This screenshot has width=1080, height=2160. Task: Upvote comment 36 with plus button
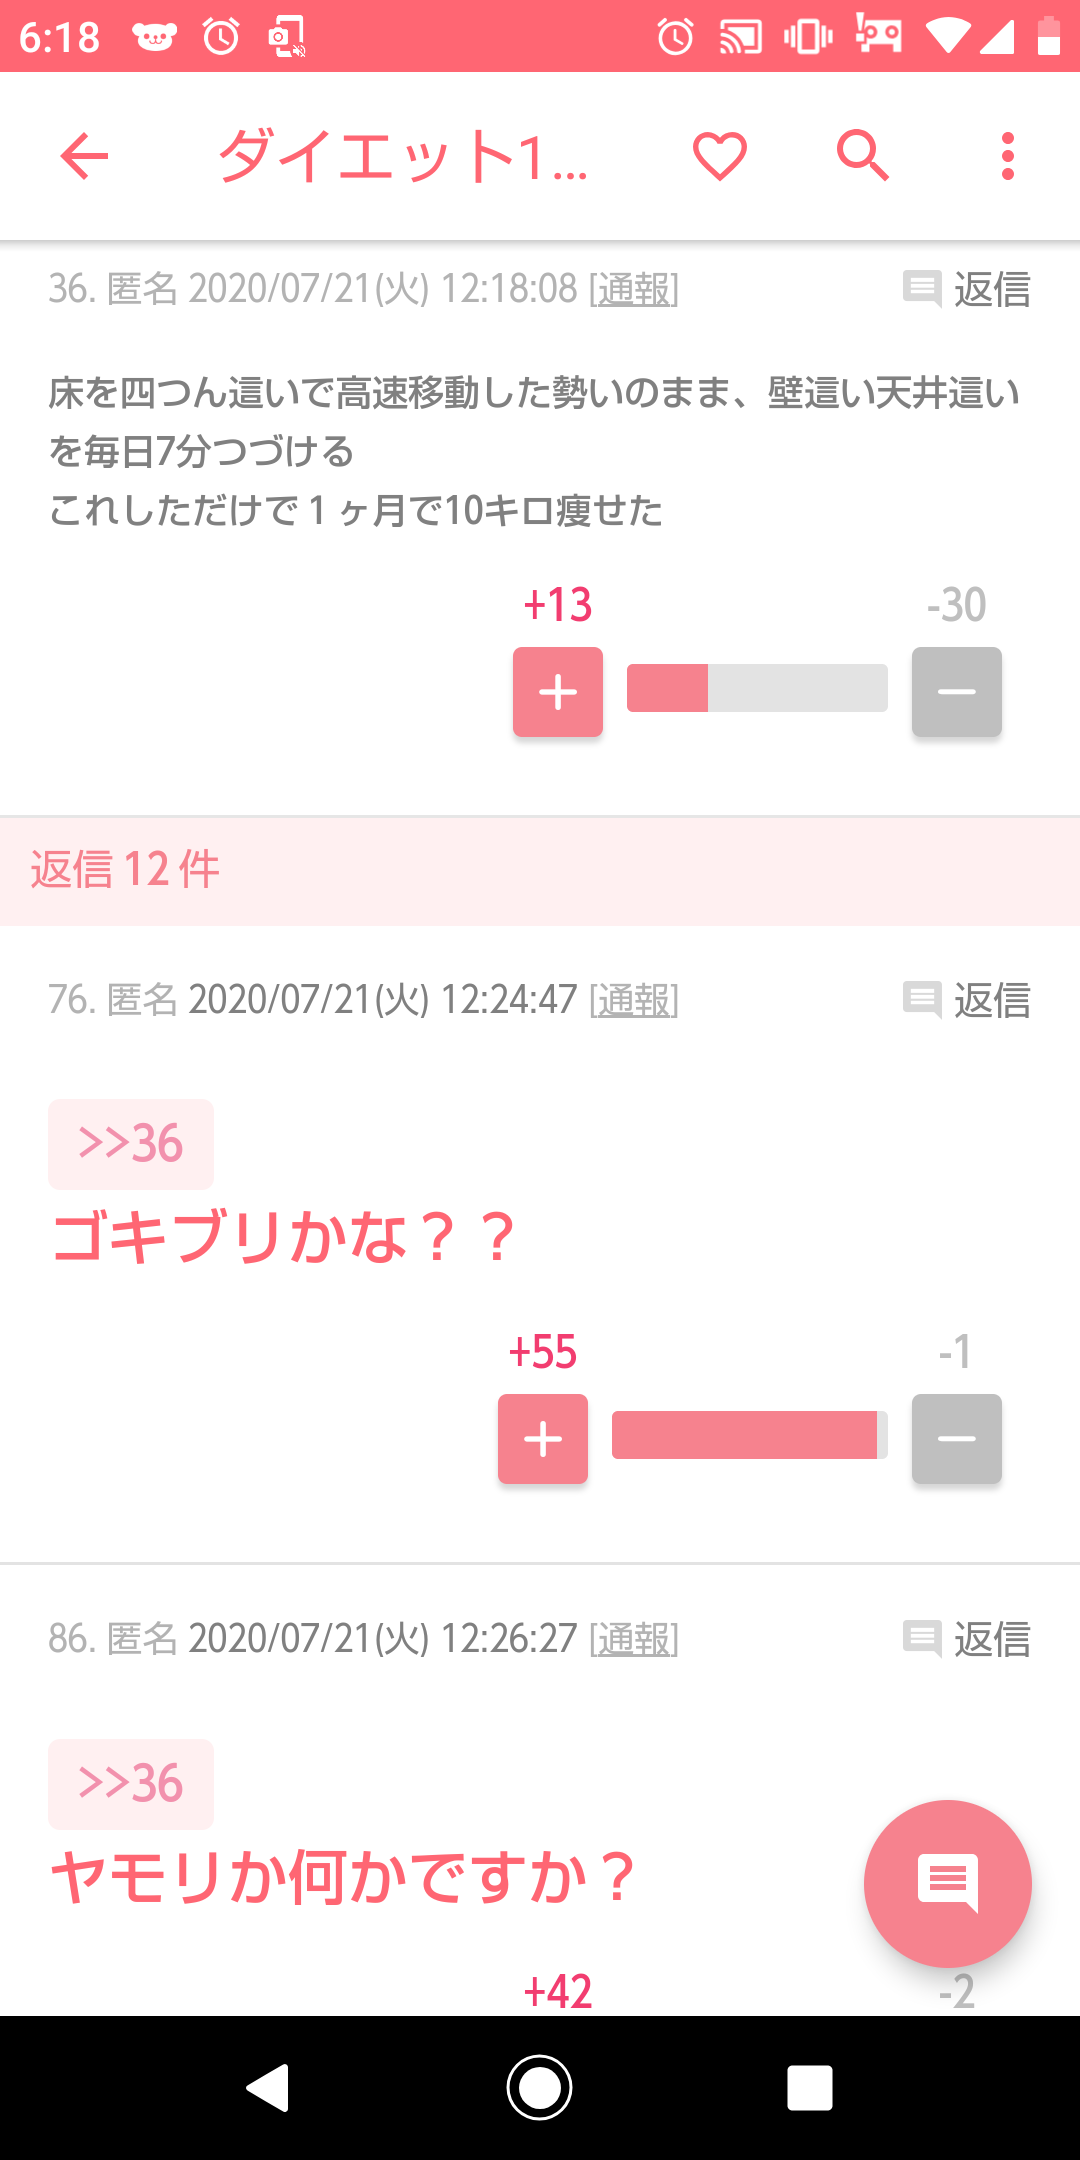click(558, 692)
